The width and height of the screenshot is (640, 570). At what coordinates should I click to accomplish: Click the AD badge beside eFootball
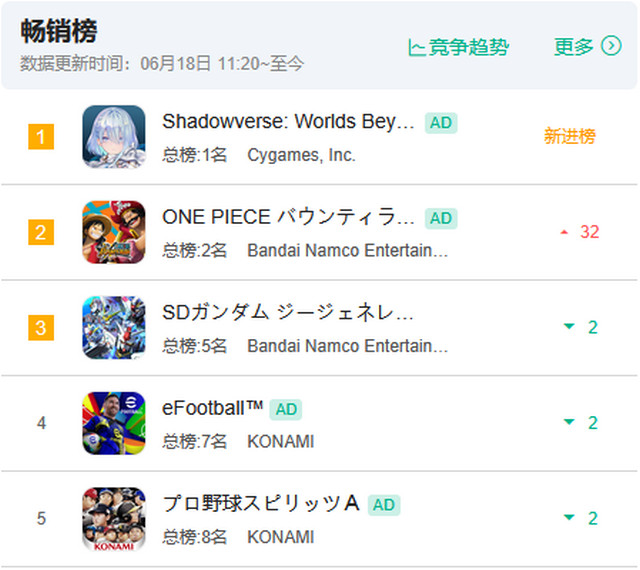pyautogui.click(x=286, y=409)
